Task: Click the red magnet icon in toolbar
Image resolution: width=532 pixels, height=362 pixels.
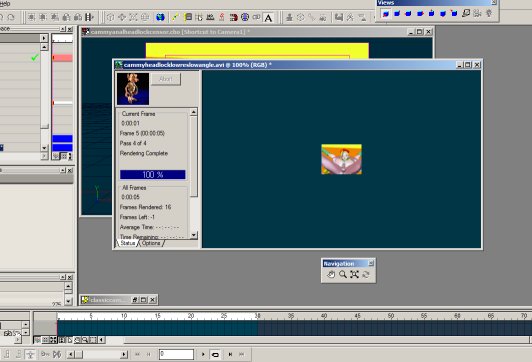Action: (x=233, y=17)
